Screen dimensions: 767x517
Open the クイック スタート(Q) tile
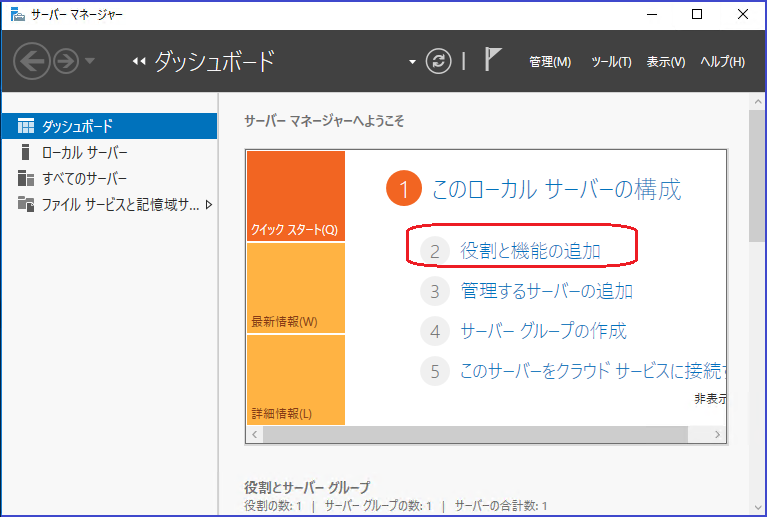[x=296, y=196]
